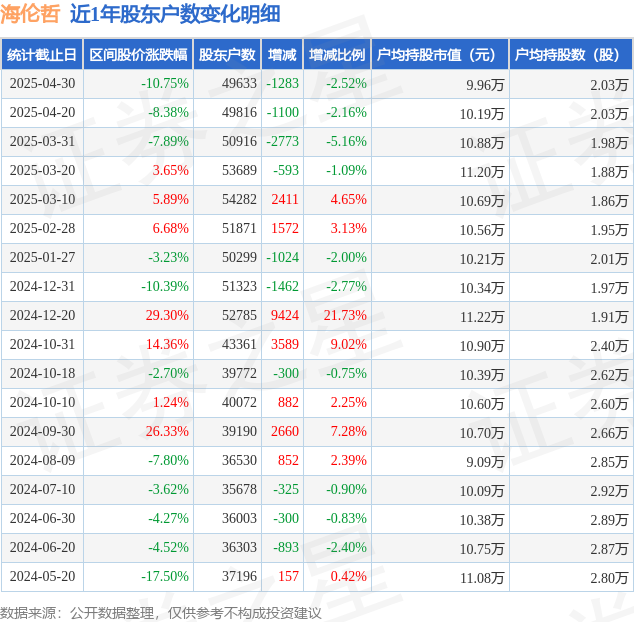Select the 区间股价涨跌幅 column header

[138, 55]
